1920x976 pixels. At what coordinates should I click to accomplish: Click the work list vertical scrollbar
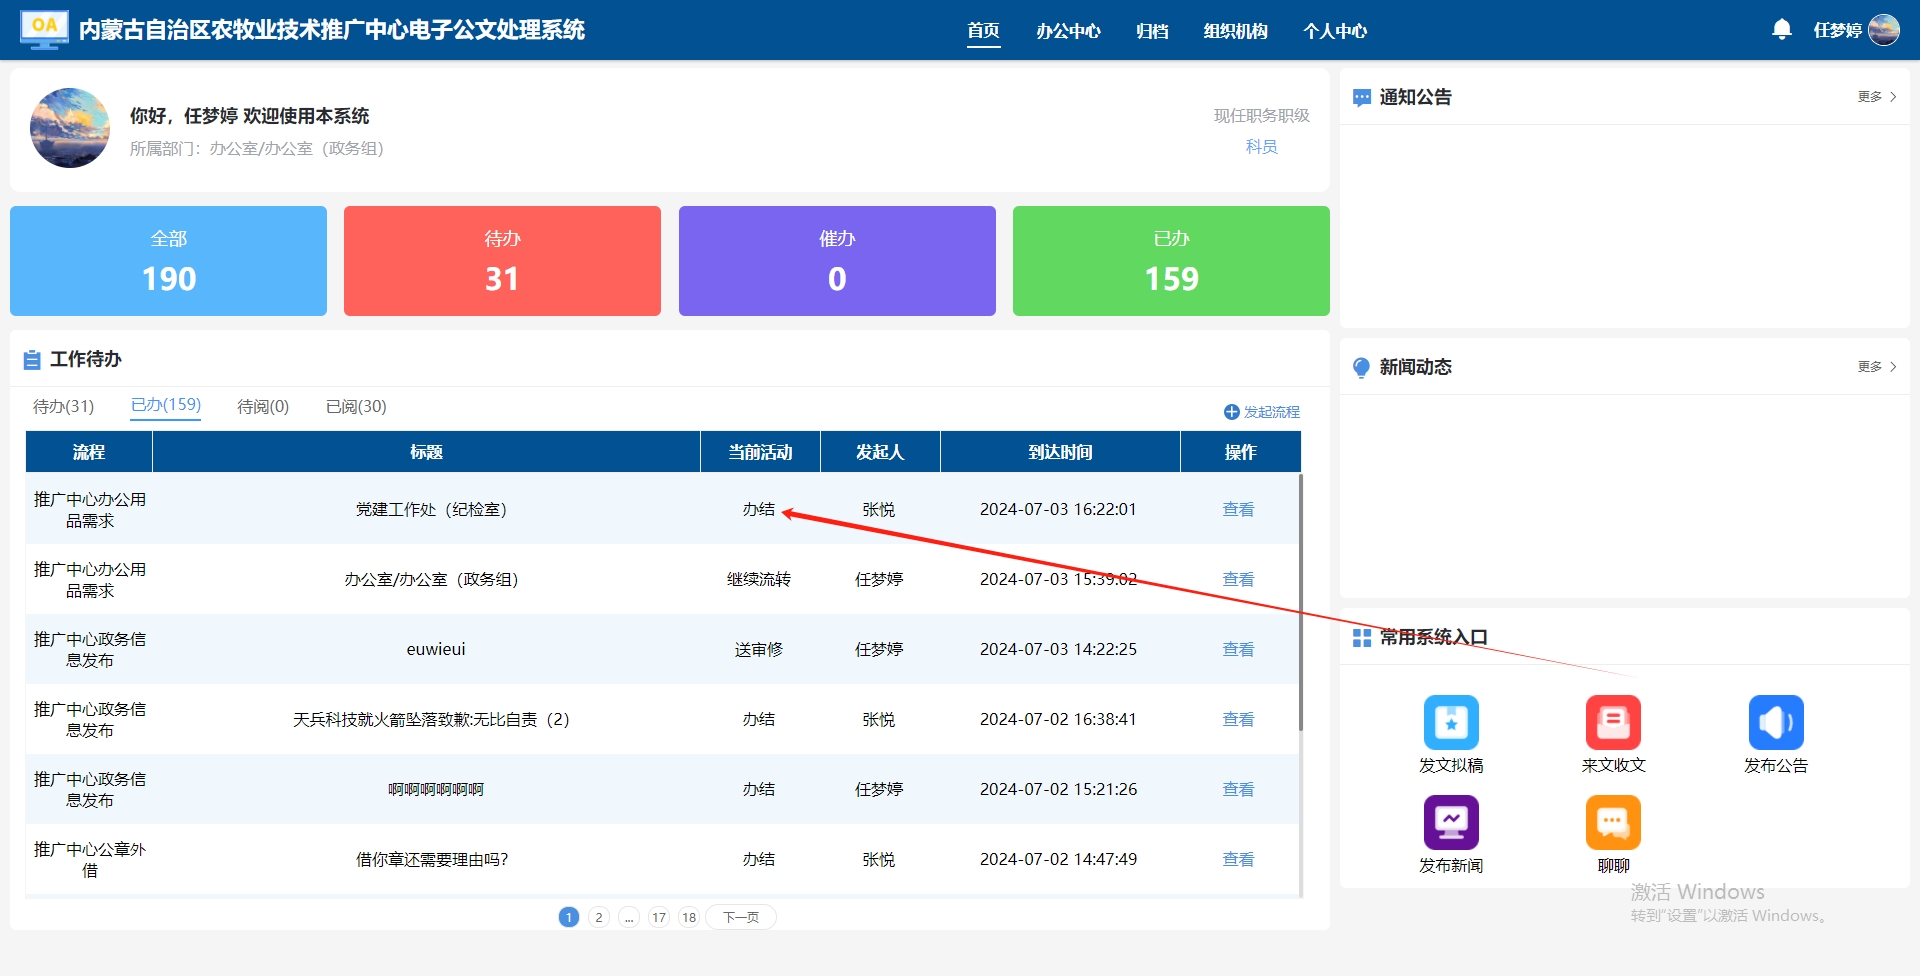(1300, 600)
